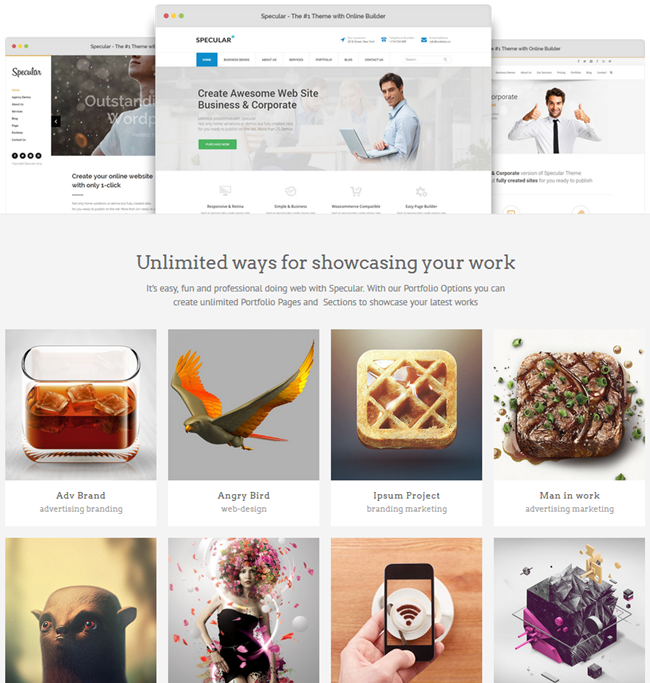650x683 pixels.
Task: Click the green PURCHASE NOW button
Action: point(217,144)
